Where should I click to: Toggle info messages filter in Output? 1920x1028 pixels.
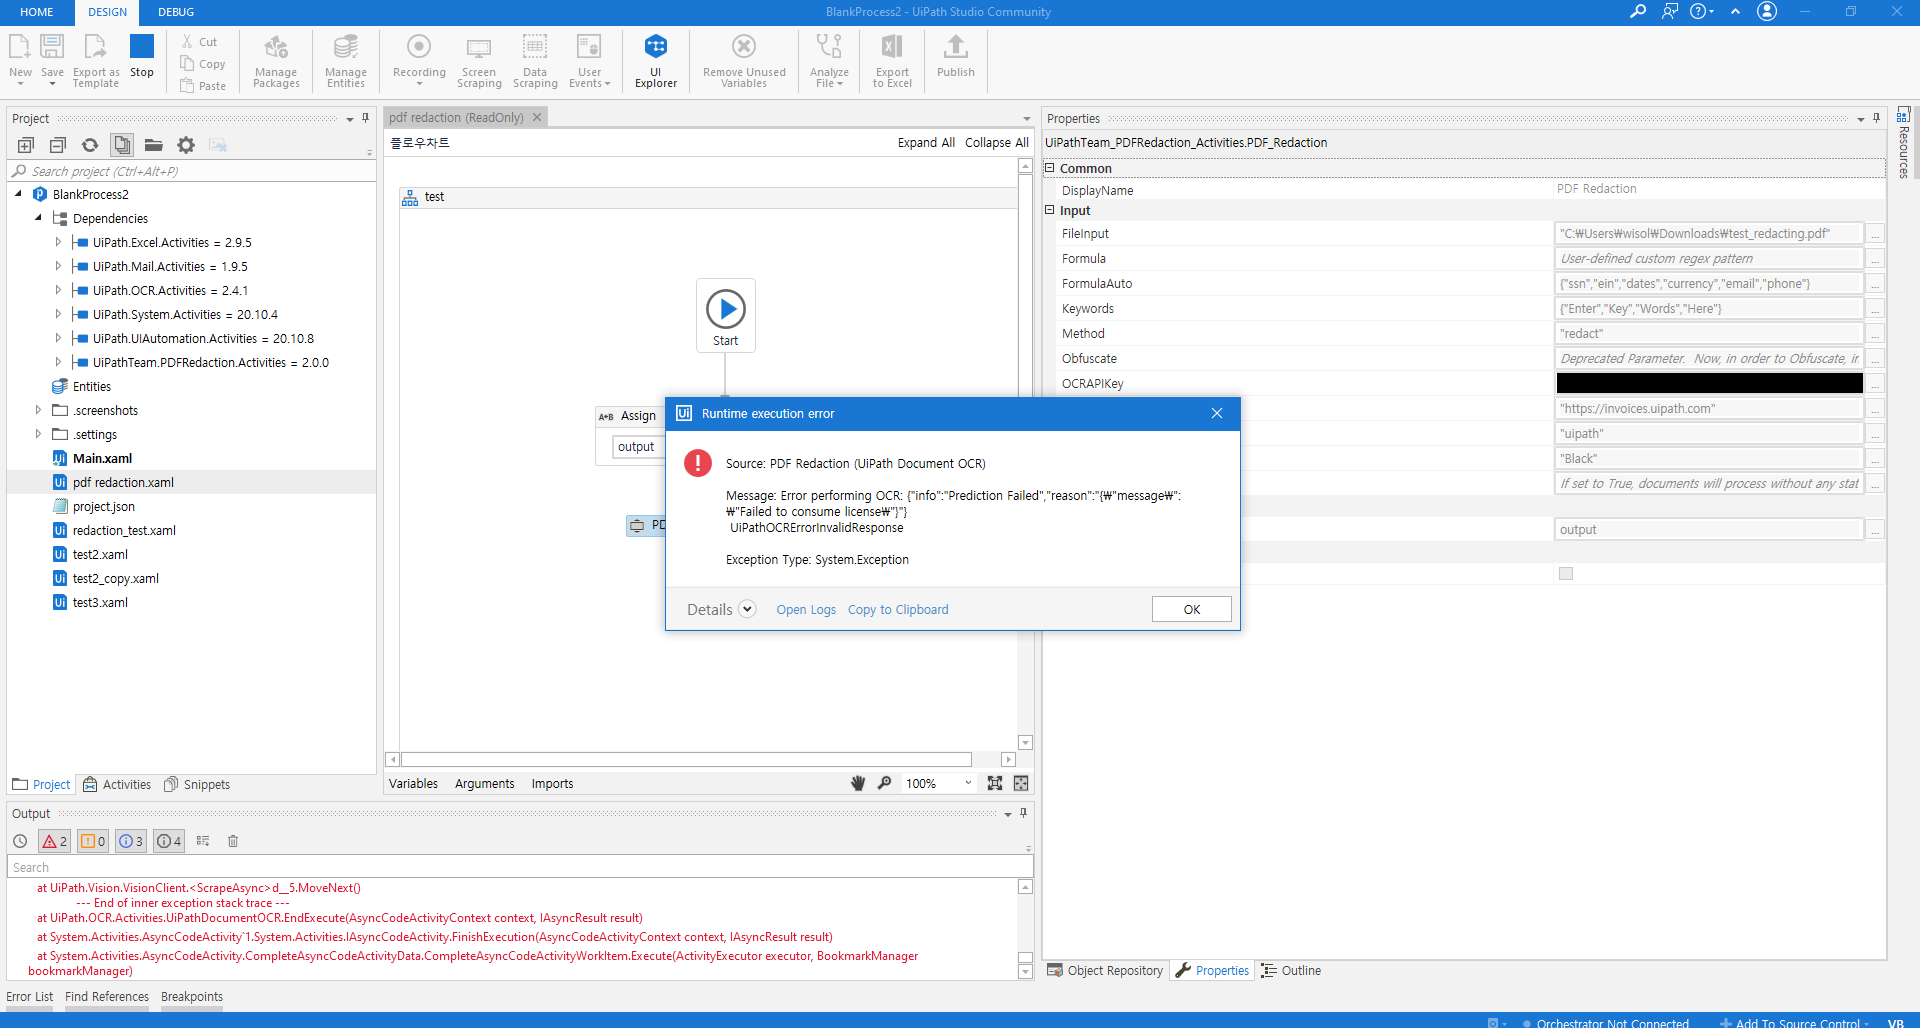[131, 841]
